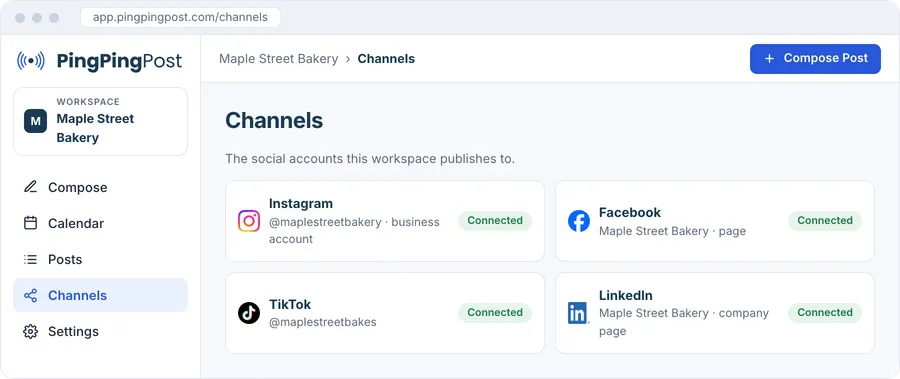Click the Compose Post button
This screenshot has width=900, height=379.
[815, 59]
